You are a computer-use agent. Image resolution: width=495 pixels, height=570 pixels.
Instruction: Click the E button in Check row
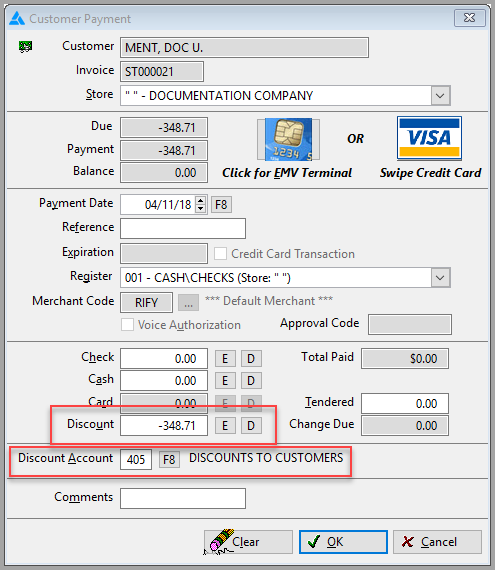pyautogui.click(x=225, y=359)
